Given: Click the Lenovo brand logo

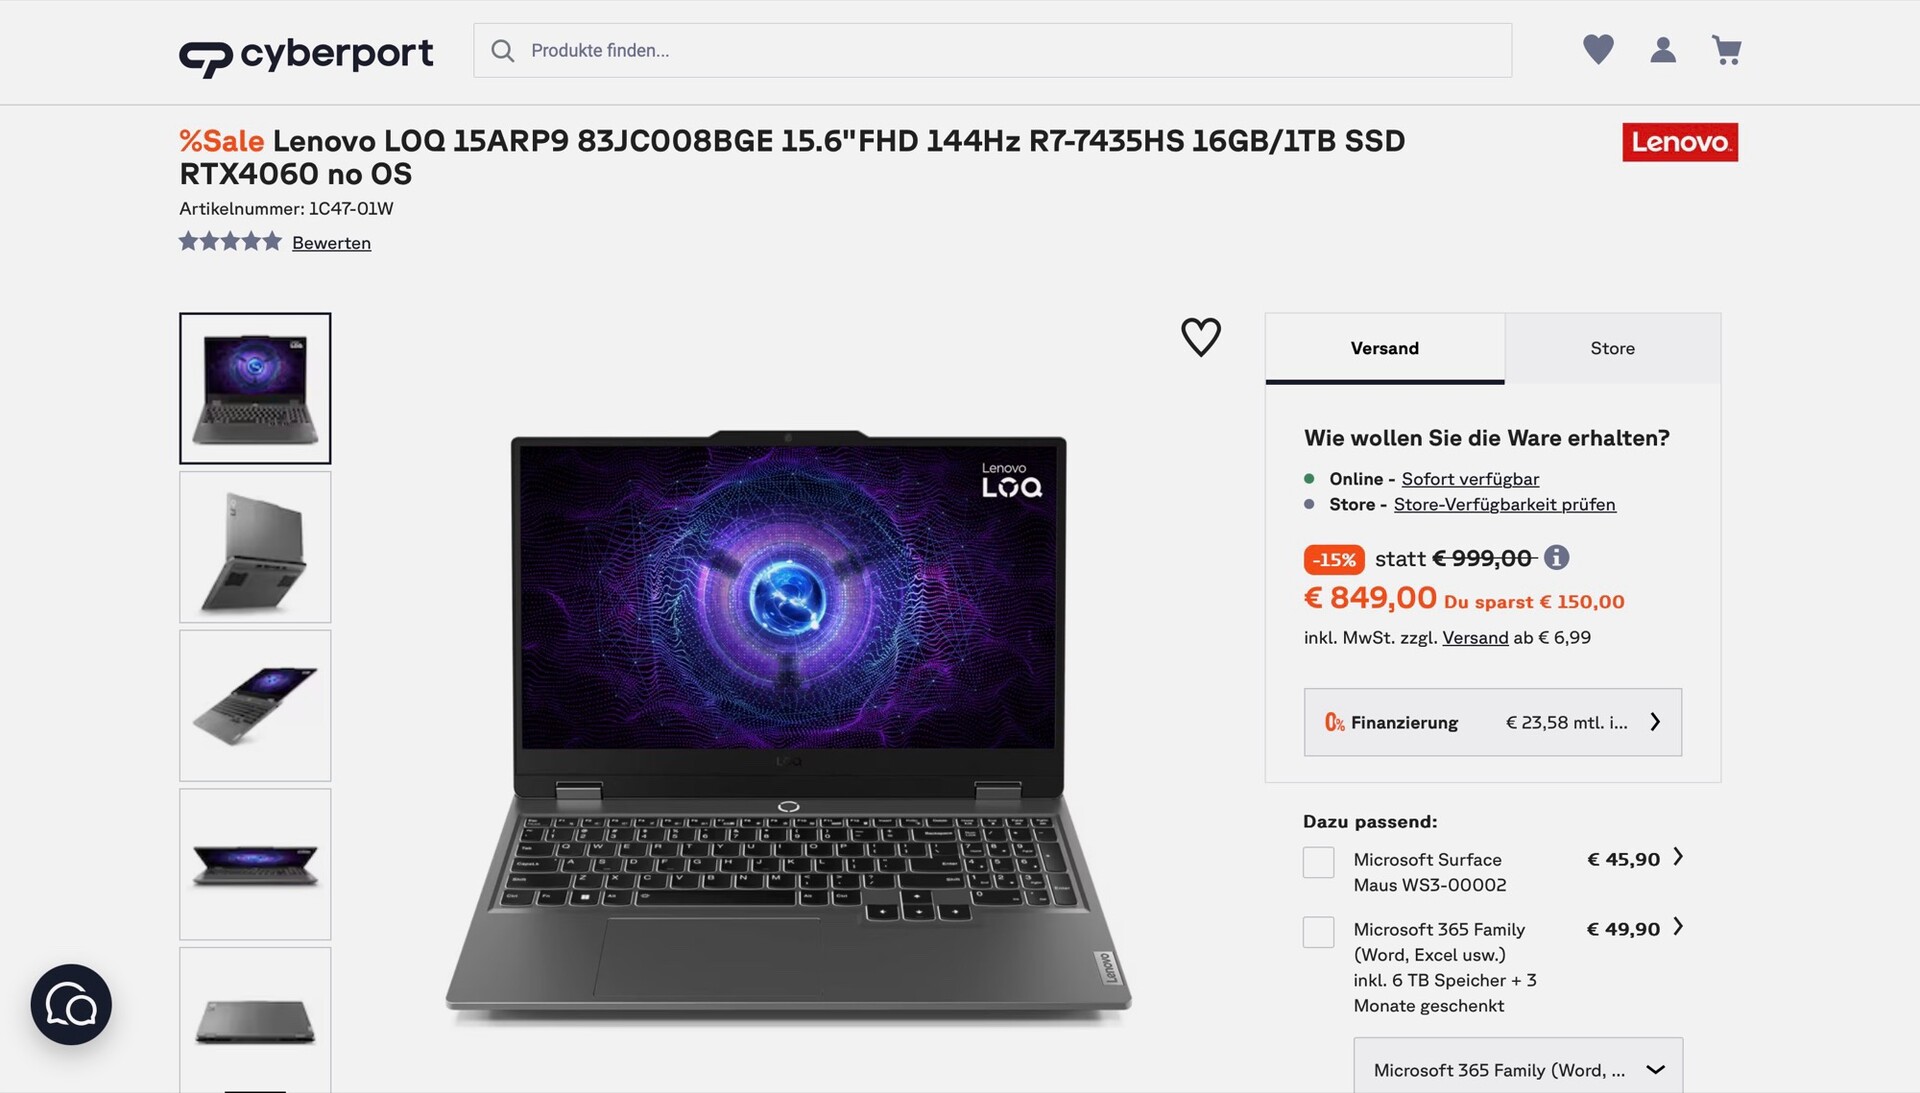Looking at the screenshot, I should (x=1680, y=142).
